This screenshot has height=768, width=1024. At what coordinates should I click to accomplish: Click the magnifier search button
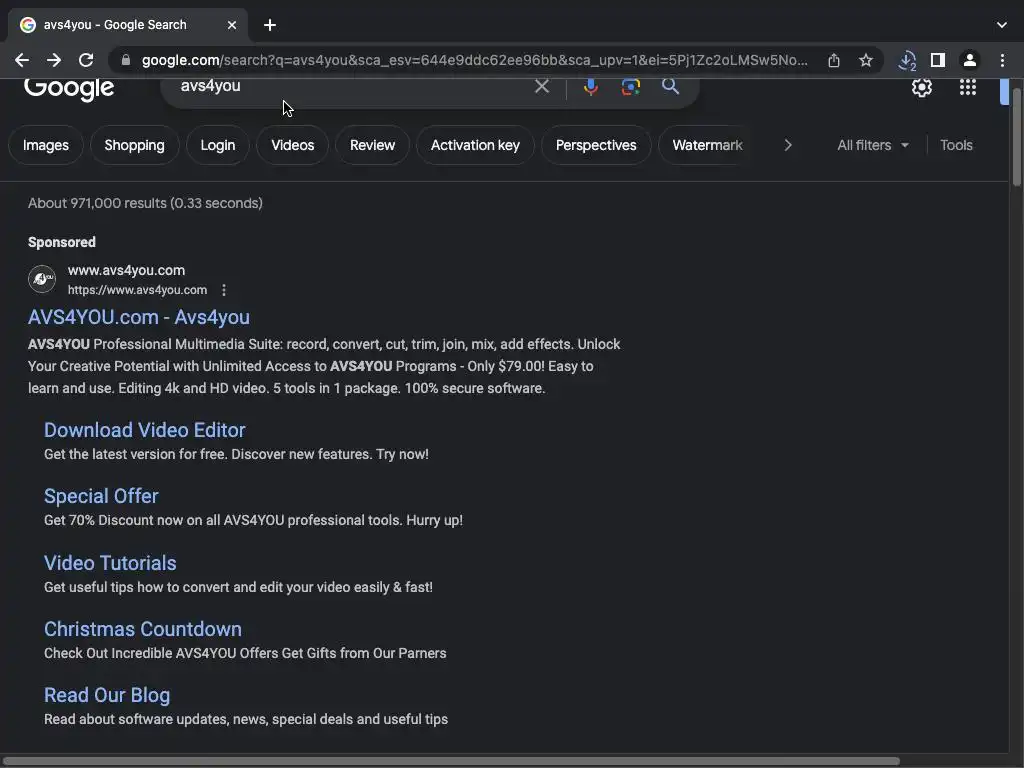coord(670,86)
